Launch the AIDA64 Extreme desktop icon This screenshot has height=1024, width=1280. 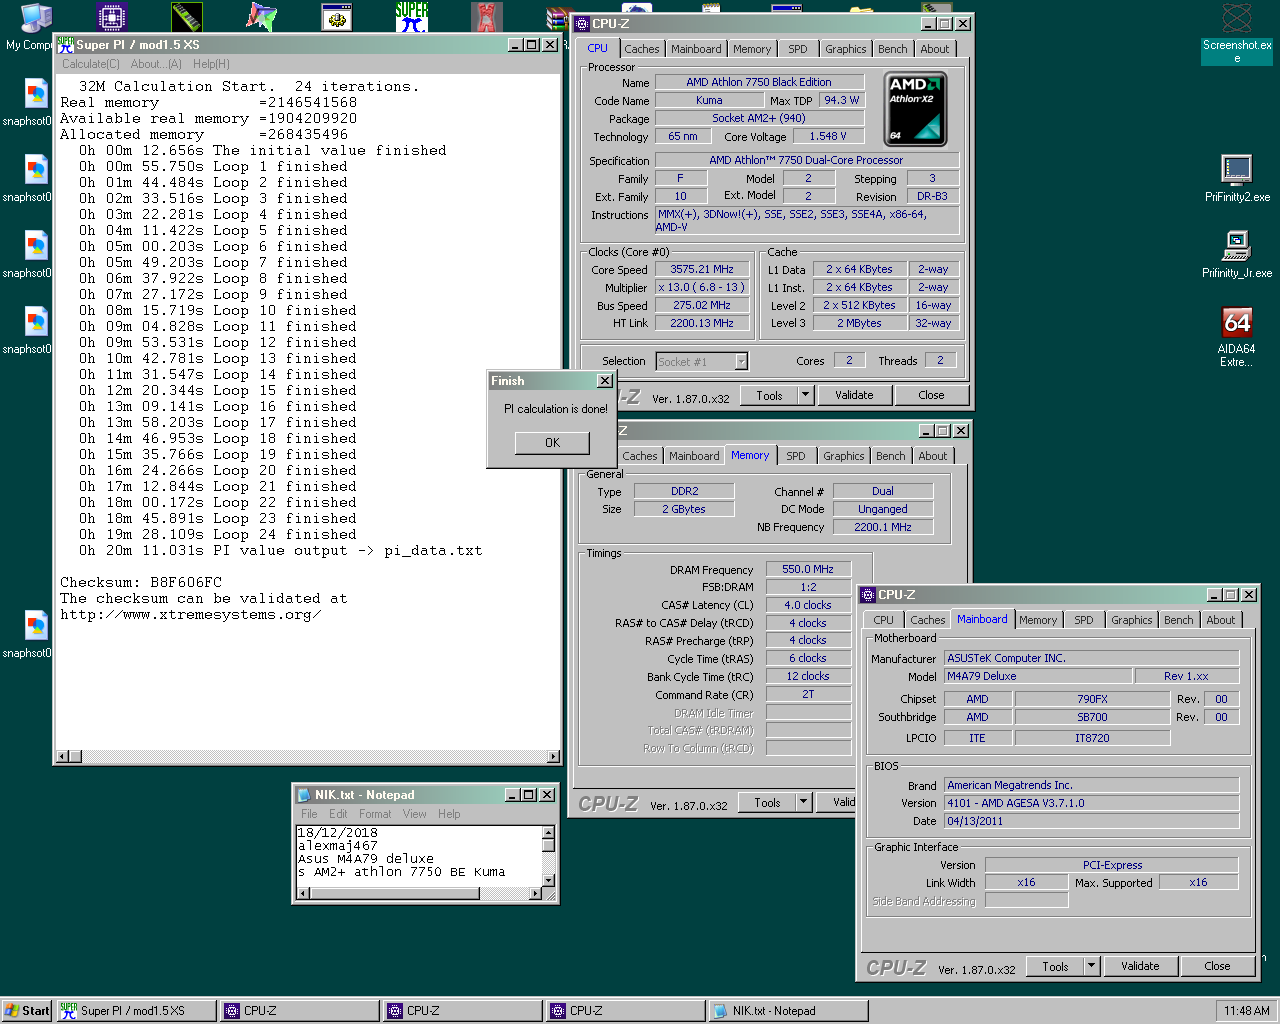click(x=1237, y=337)
